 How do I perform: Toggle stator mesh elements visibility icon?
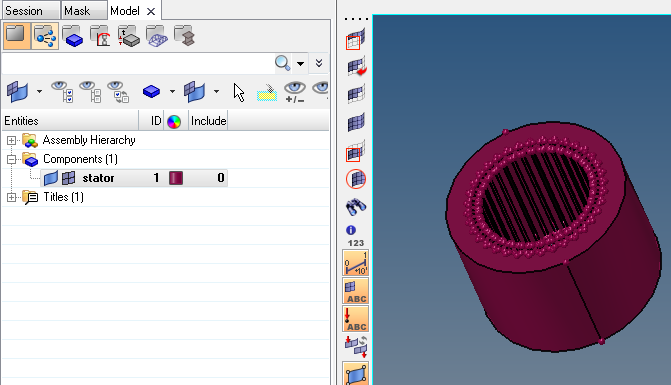(68, 178)
